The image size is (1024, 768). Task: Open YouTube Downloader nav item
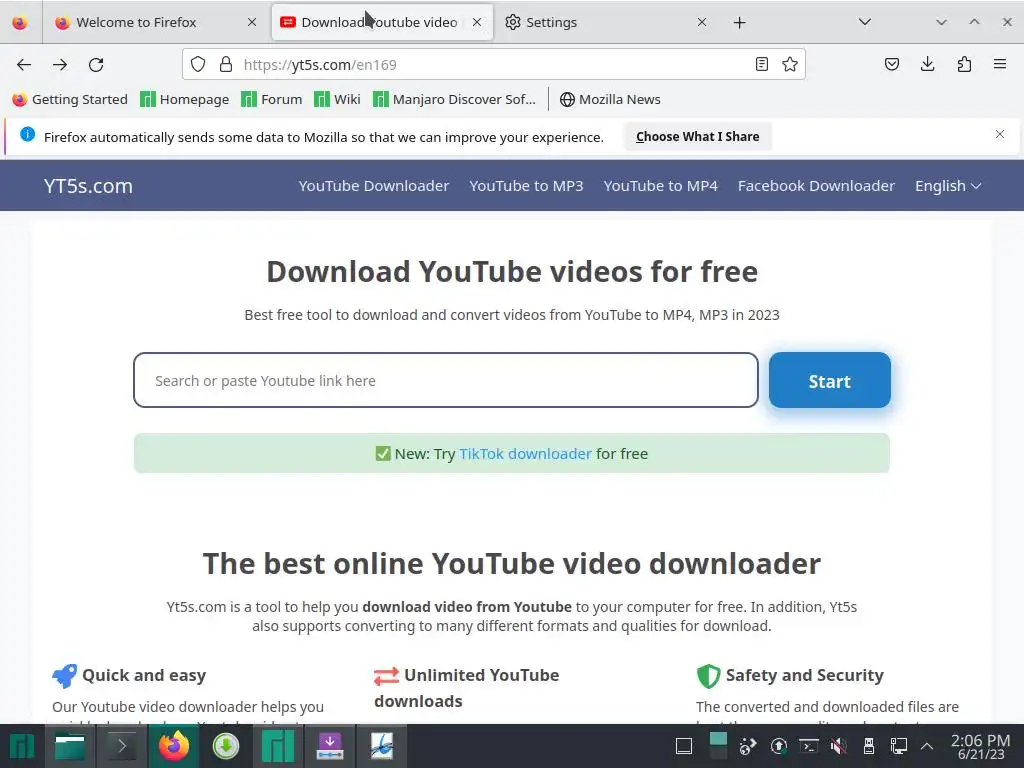coord(374,186)
